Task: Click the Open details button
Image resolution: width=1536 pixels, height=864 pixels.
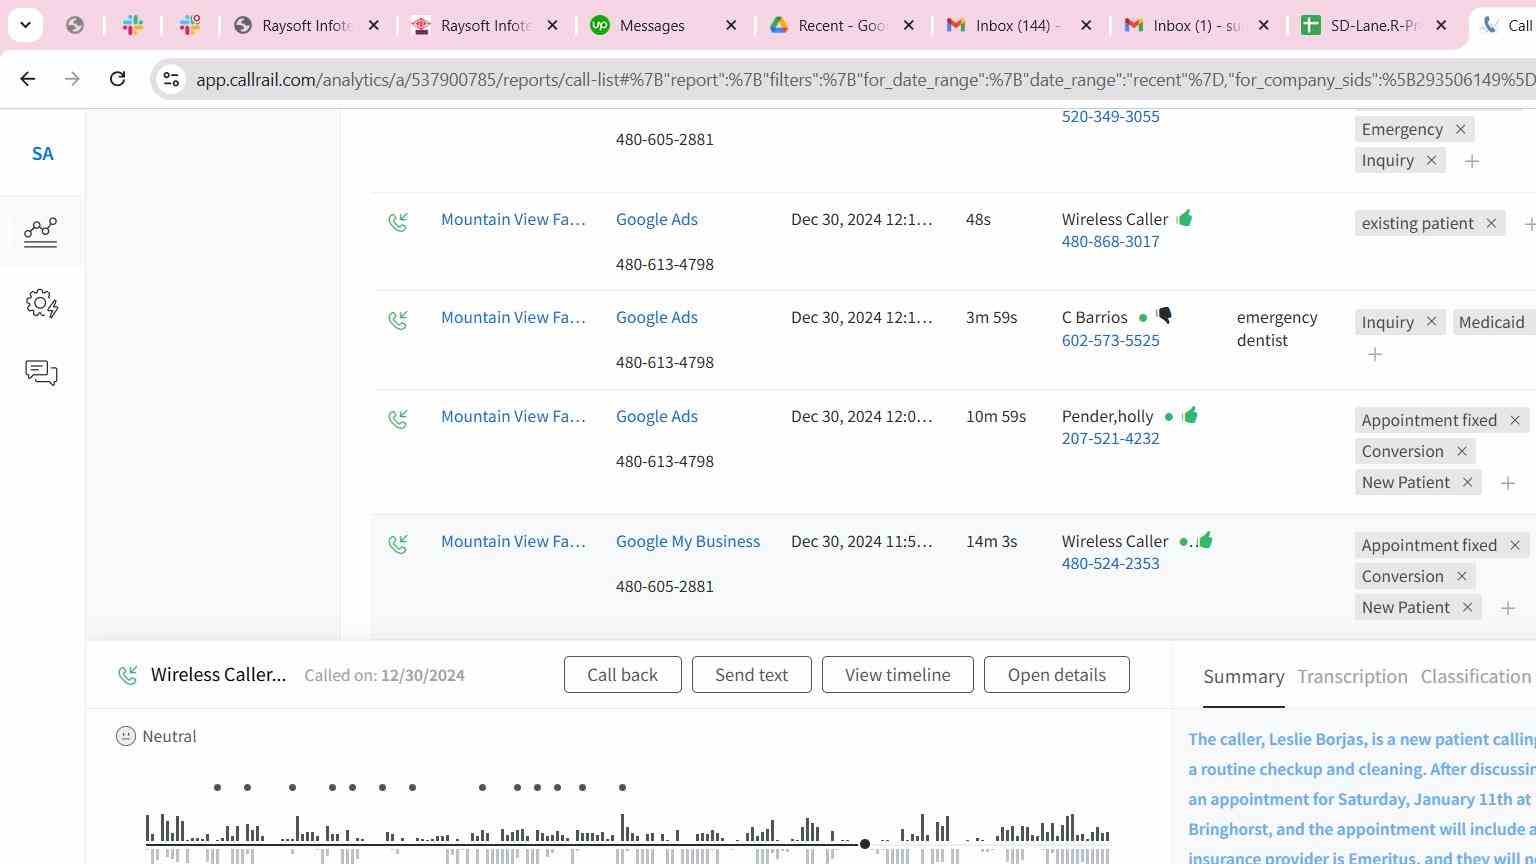Action: point(1057,675)
